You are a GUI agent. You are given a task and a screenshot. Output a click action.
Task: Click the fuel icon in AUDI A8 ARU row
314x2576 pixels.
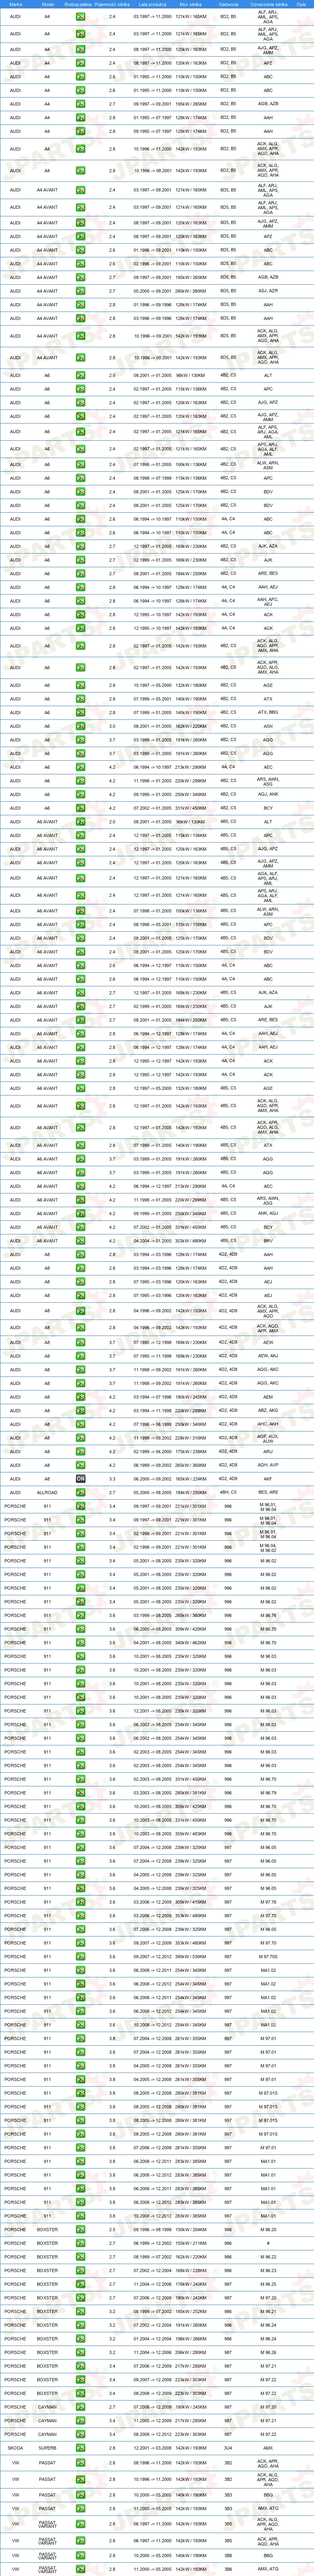tap(81, 1451)
